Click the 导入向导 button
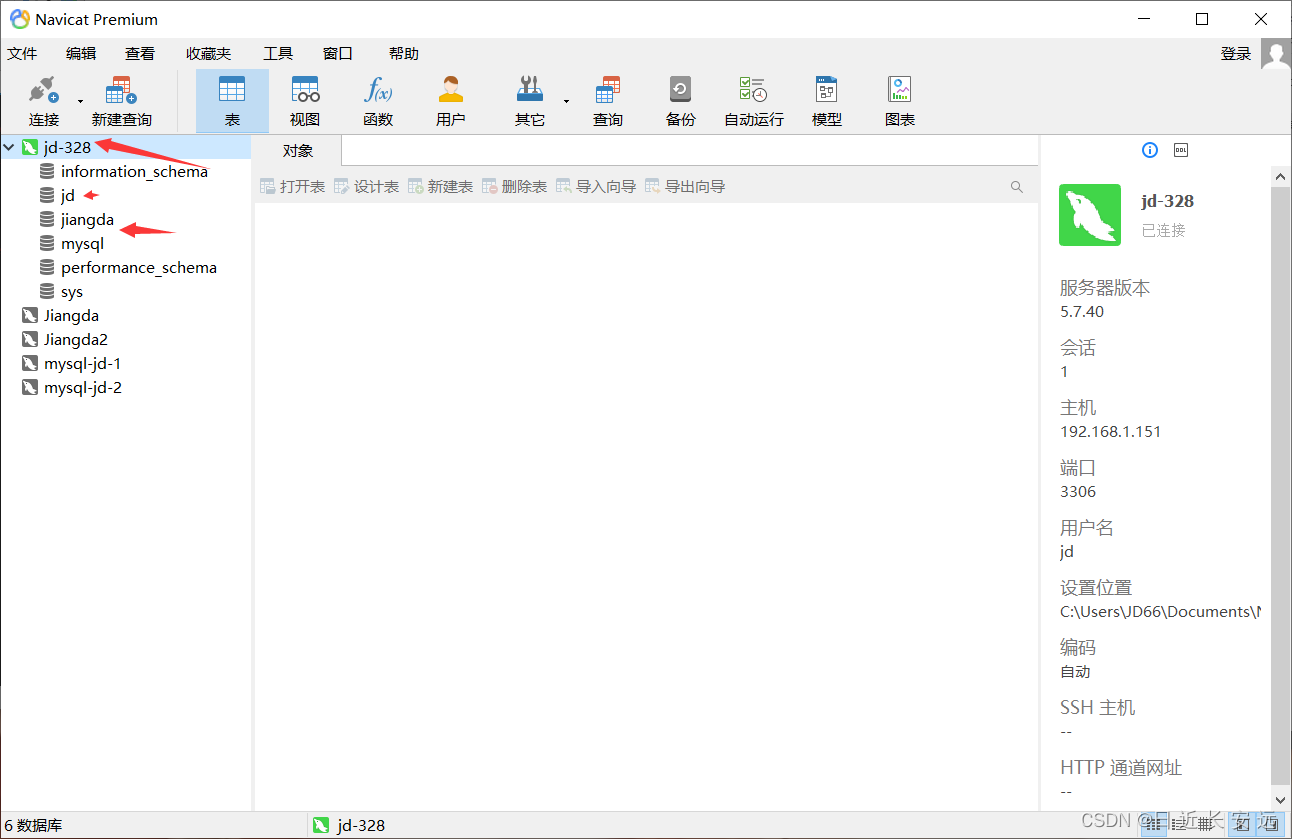The height and width of the screenshot is (839, 1292). (597, 187)
